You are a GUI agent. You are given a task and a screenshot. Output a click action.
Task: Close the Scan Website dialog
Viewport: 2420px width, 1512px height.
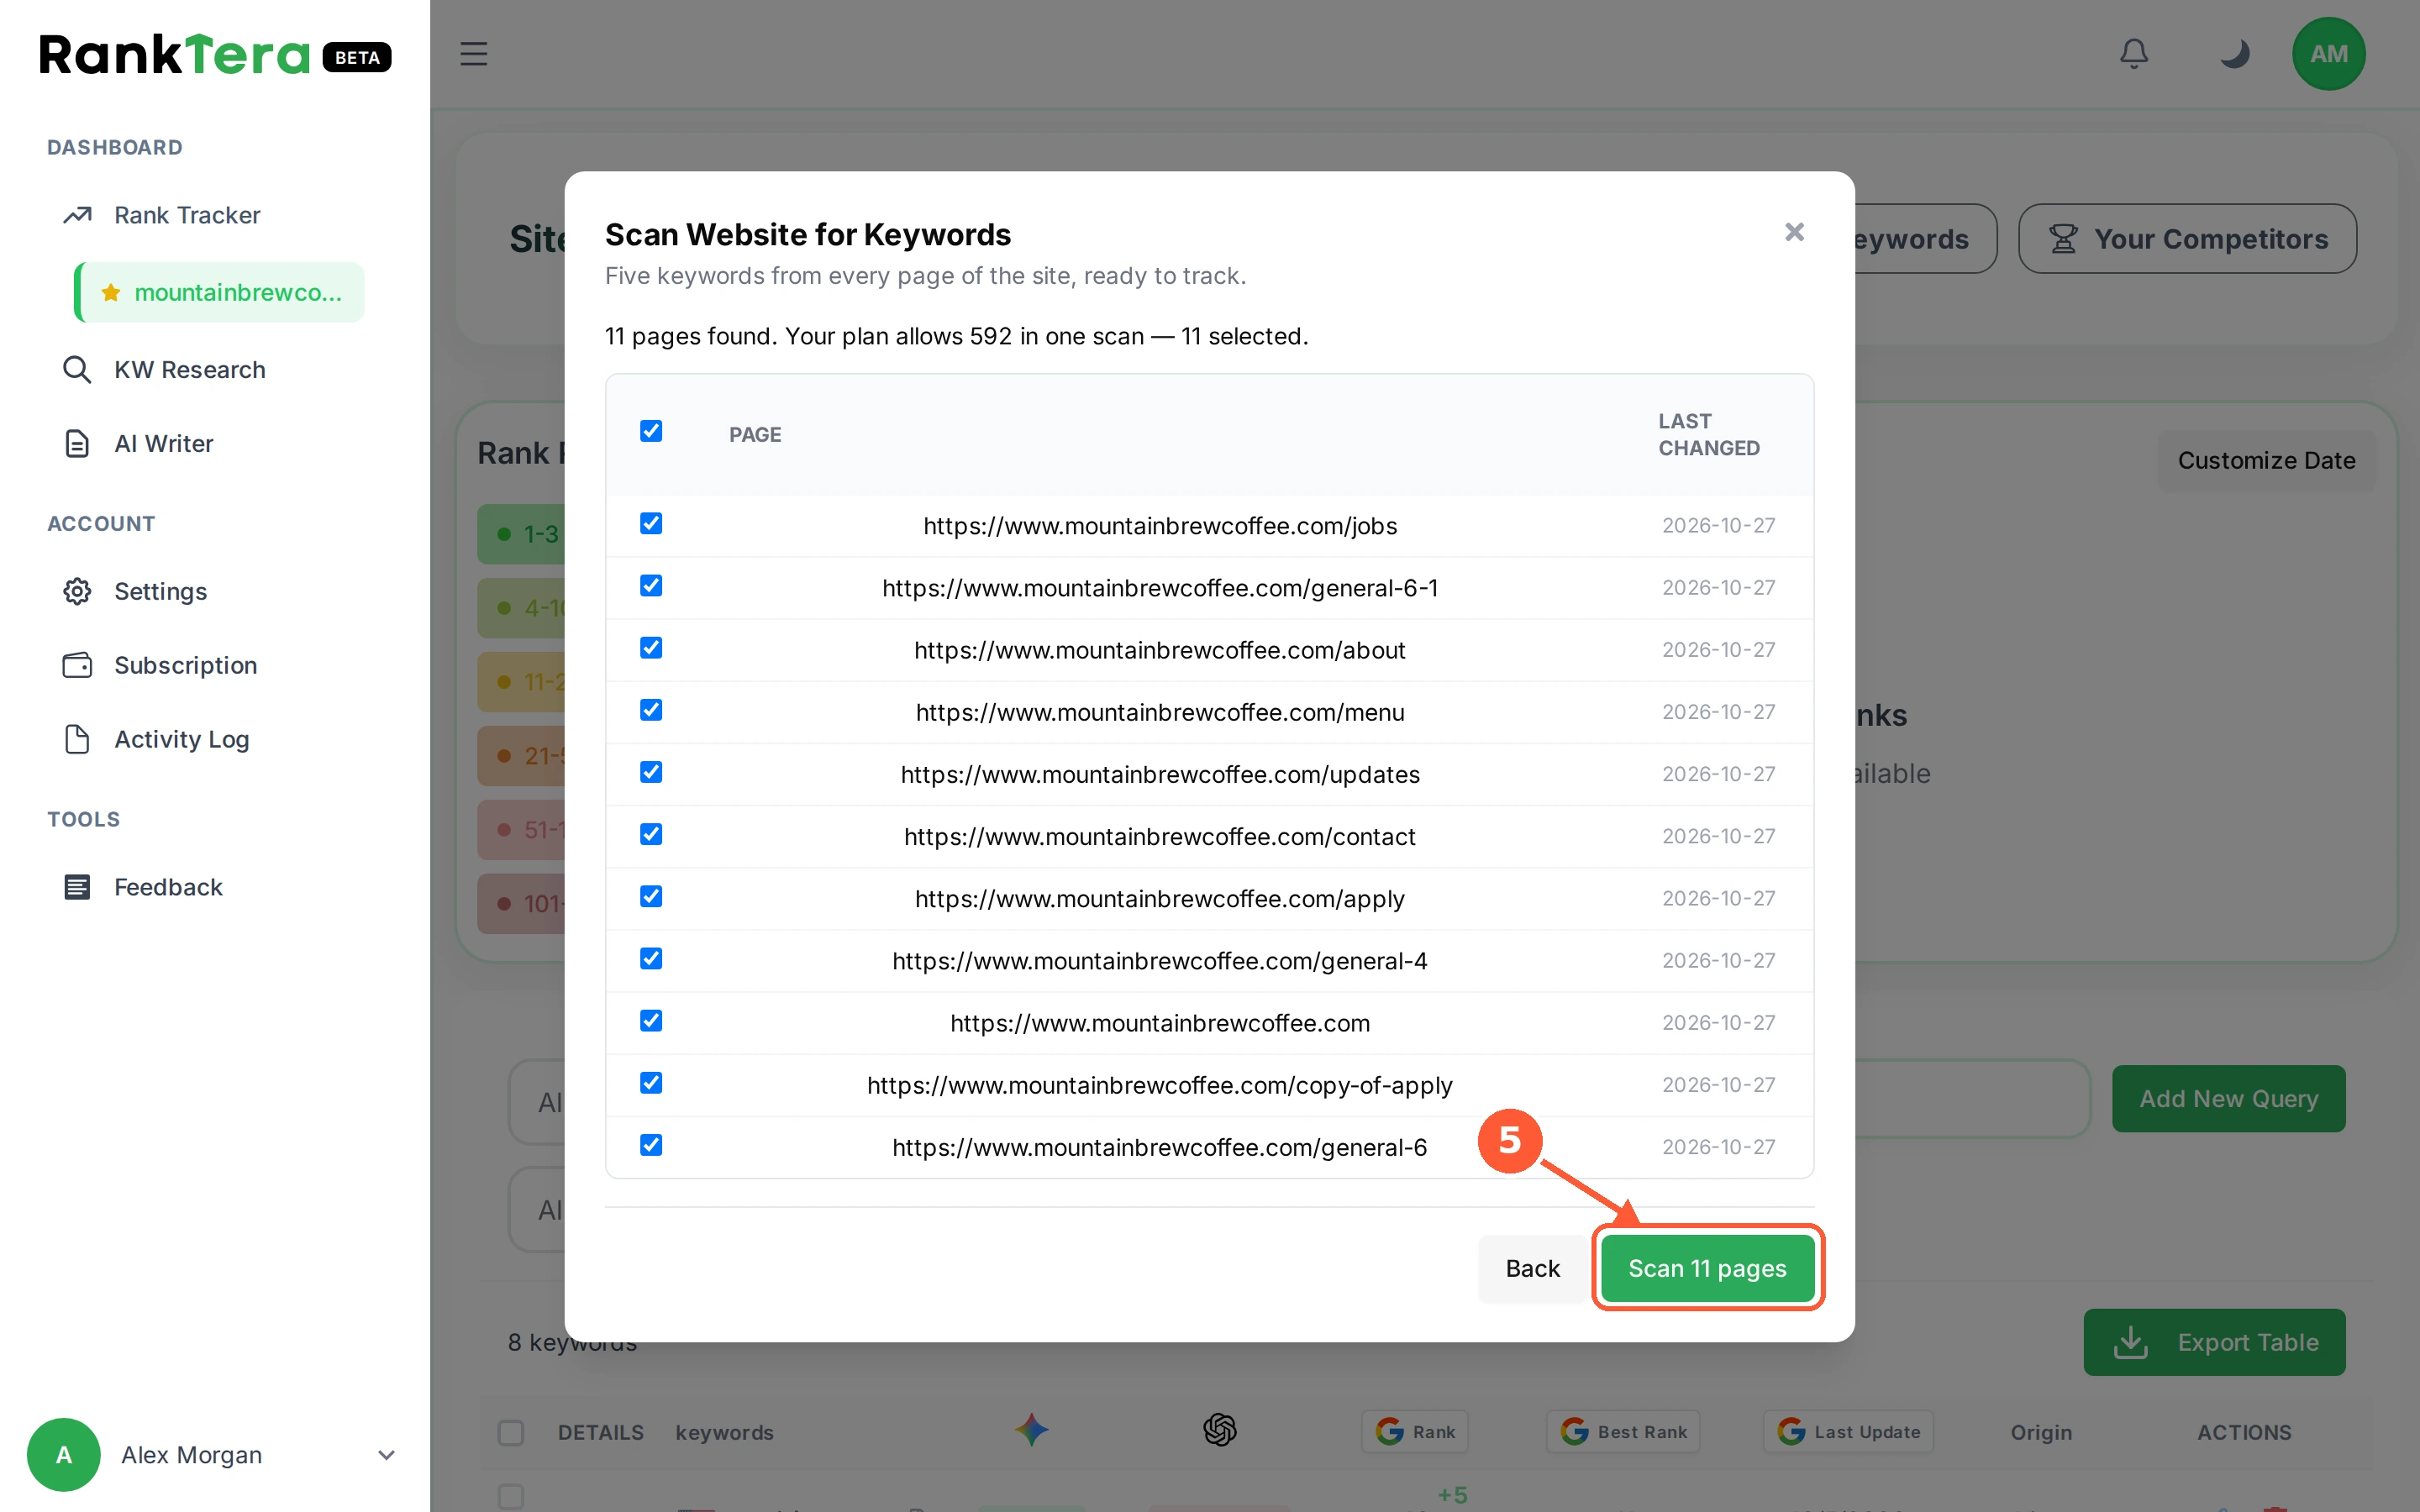pyautogui.click(x=1794, y=232)
